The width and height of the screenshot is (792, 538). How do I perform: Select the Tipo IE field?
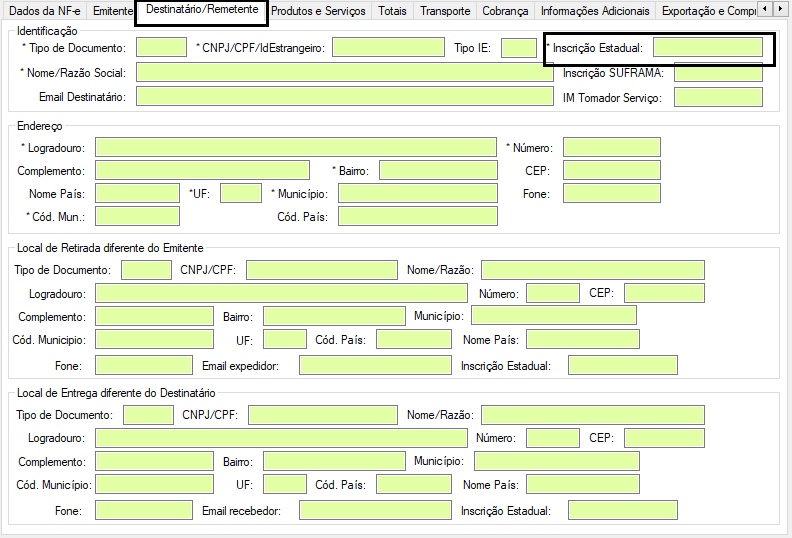pyautogui.click(x=518, y=47)
